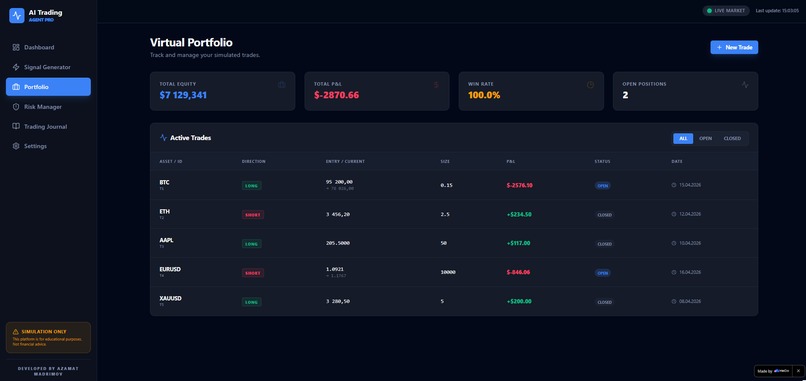Click the Made by badge link

point(773,371)
